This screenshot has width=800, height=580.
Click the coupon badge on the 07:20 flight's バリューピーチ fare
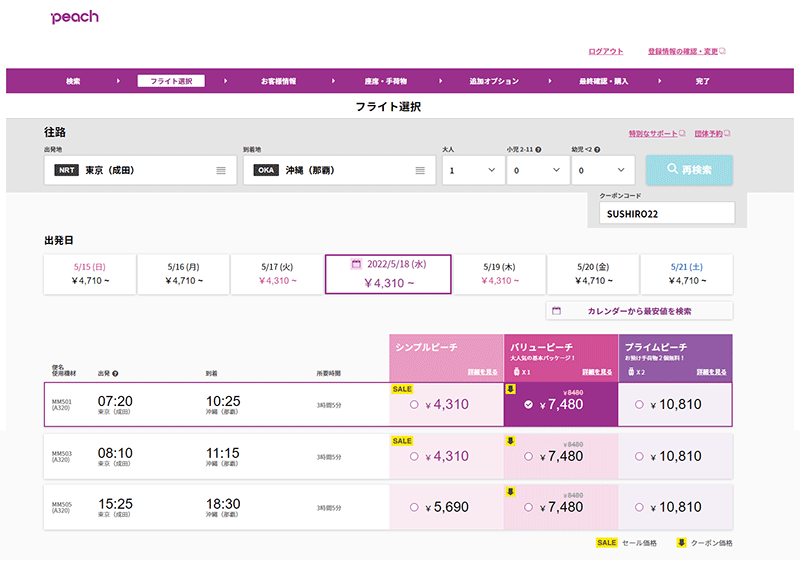click(510, 389)
